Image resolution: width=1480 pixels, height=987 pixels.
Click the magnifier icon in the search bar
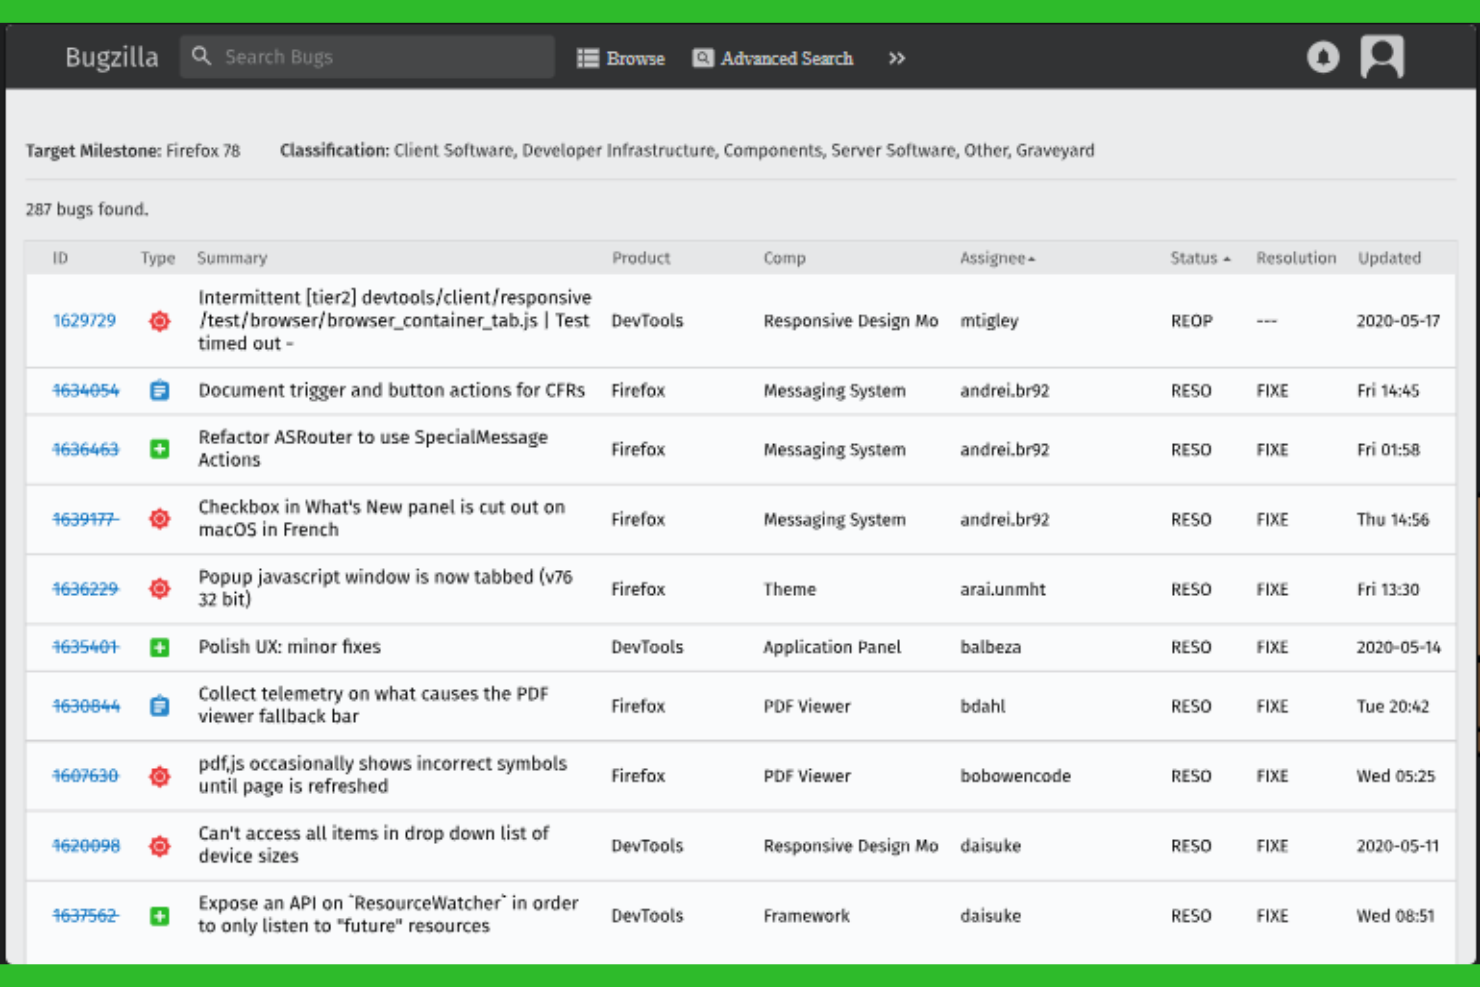point(202,56)
